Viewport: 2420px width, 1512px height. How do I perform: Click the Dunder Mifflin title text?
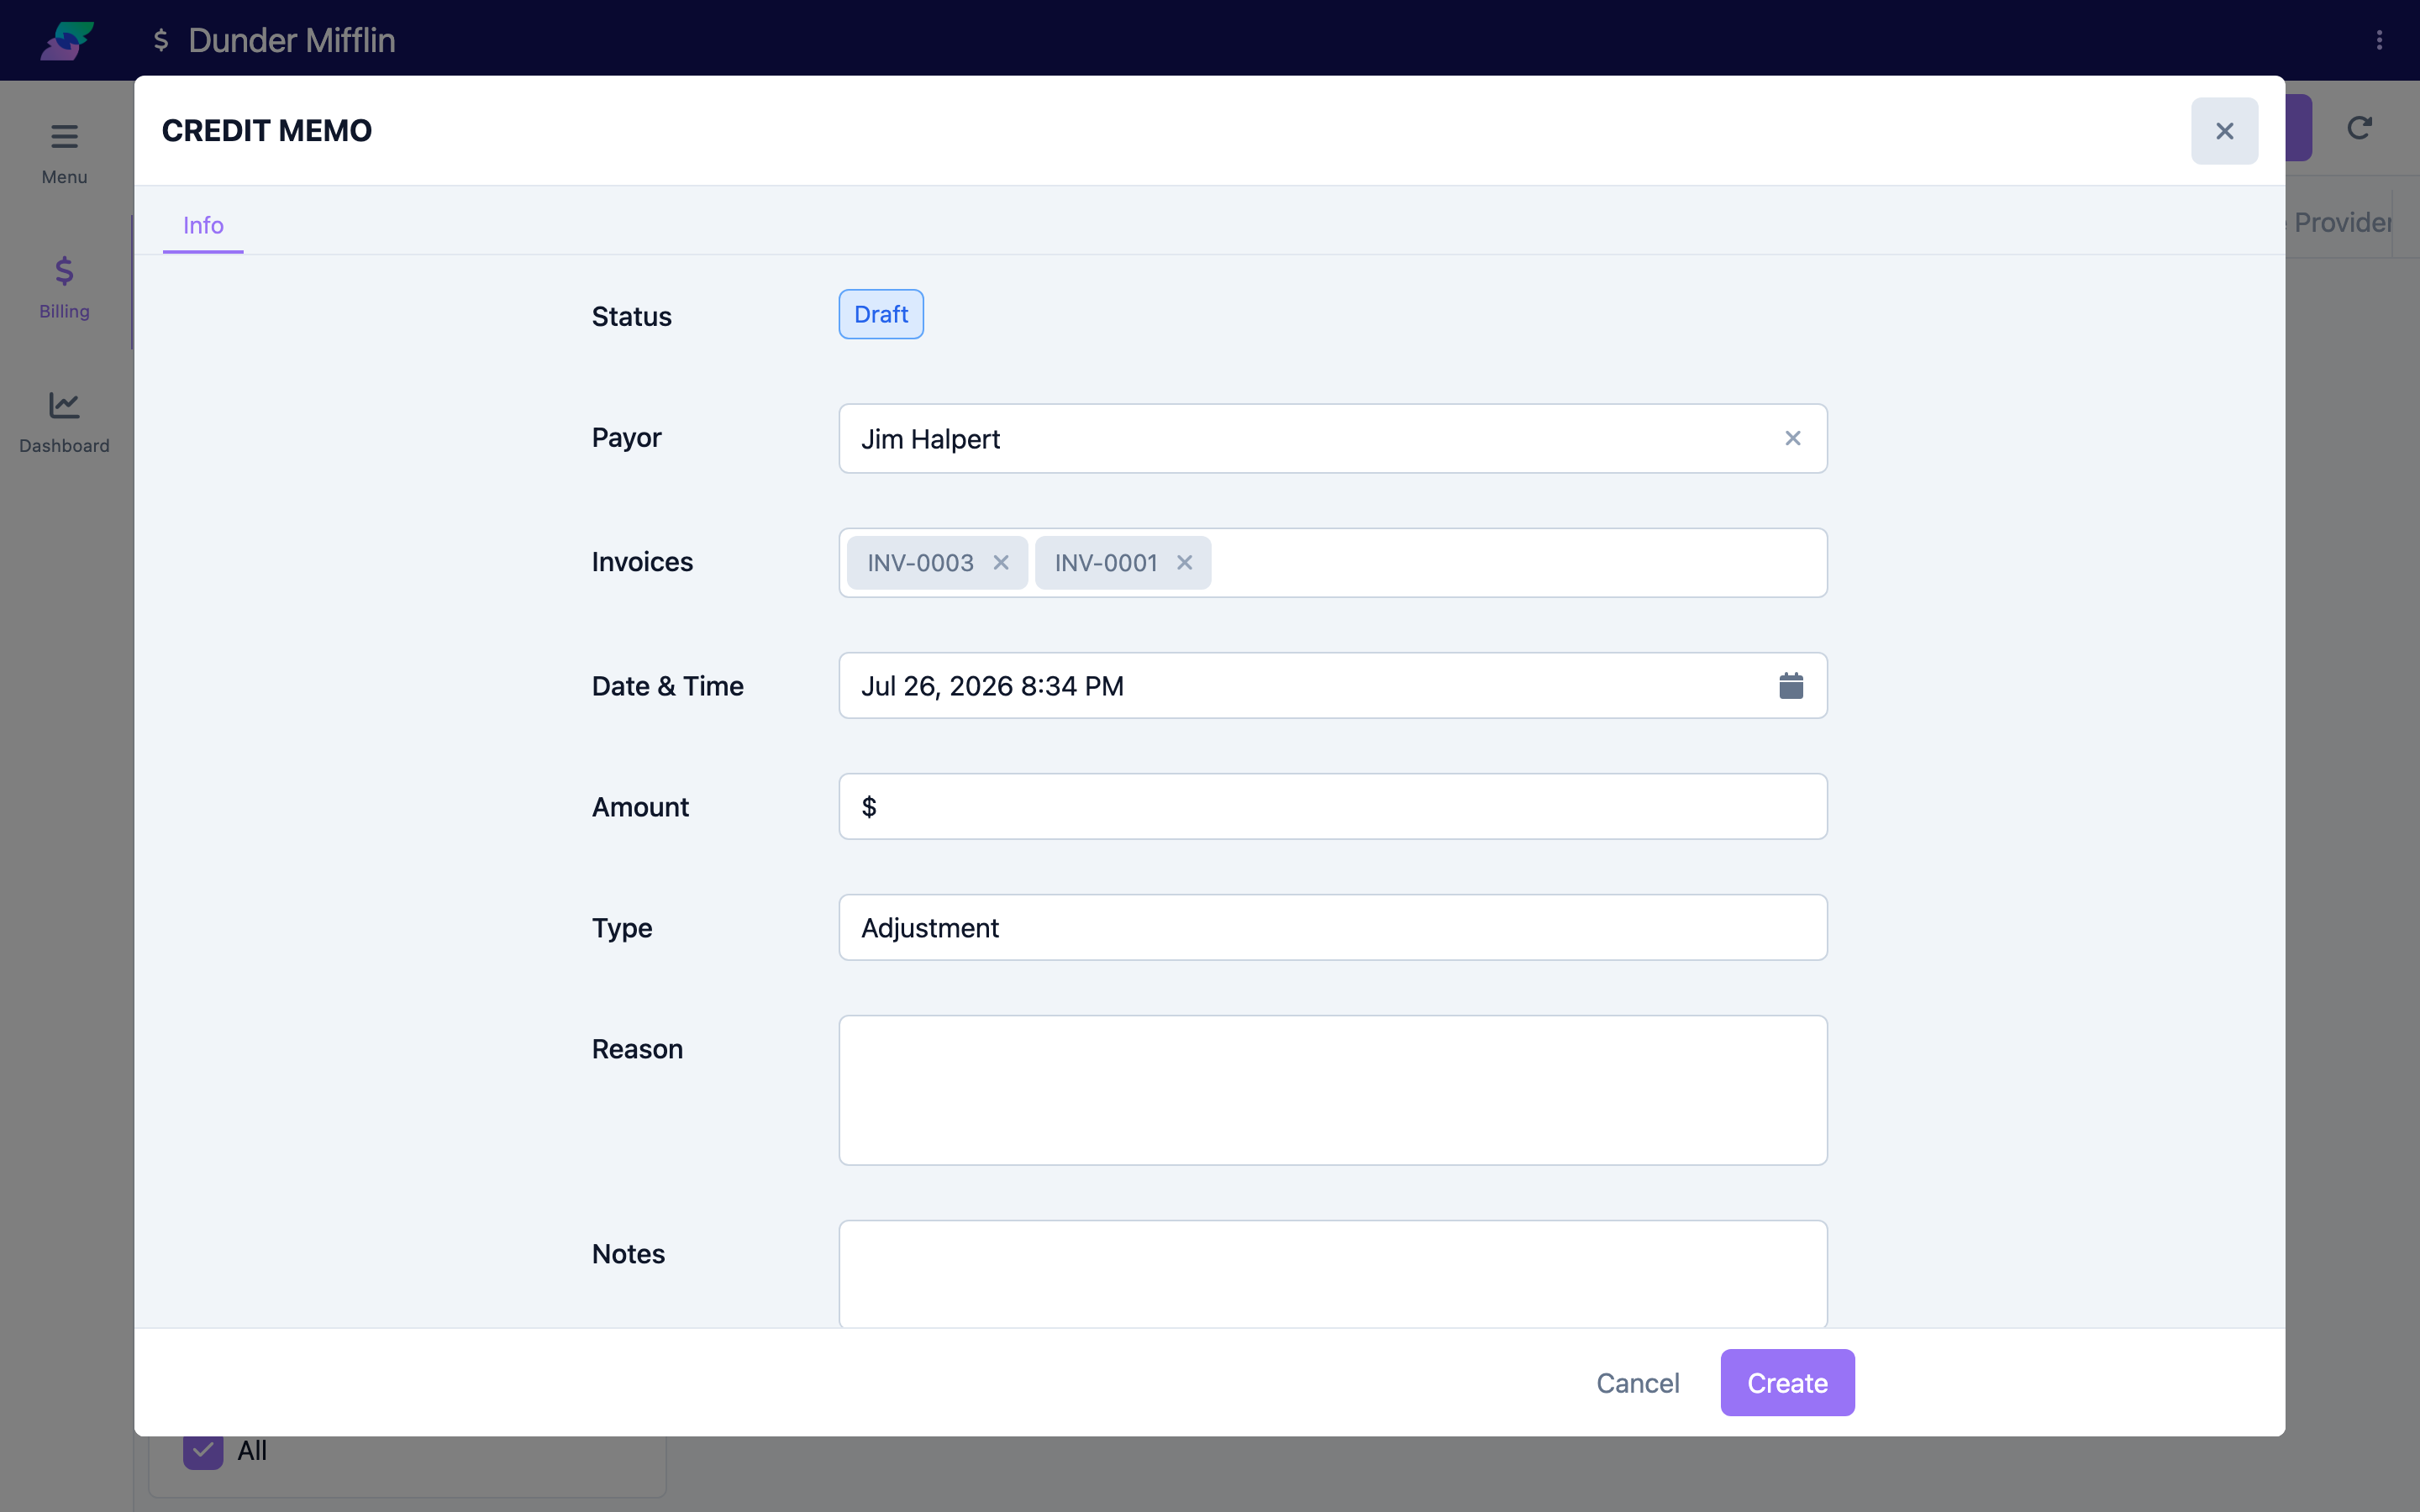pyautogui.click(x=292, y=40)
